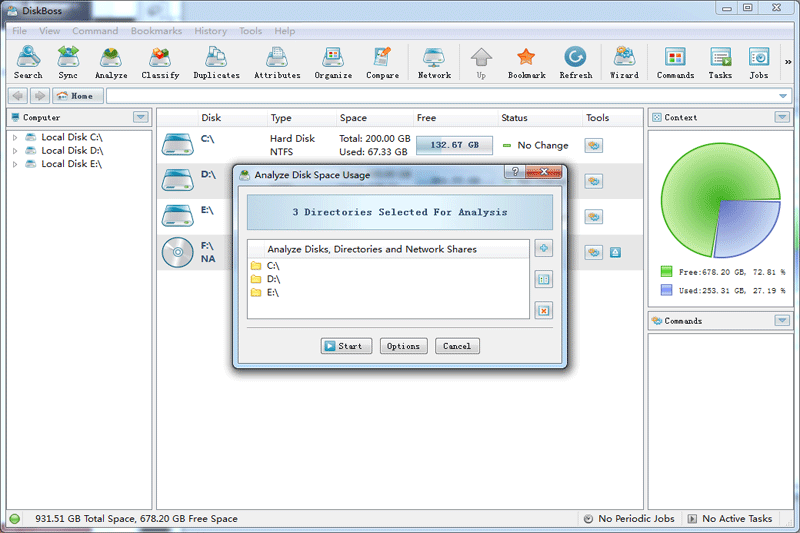The image size is (800, 533).
Task: Open the Bookmarks menu
Action: [156, 31]
